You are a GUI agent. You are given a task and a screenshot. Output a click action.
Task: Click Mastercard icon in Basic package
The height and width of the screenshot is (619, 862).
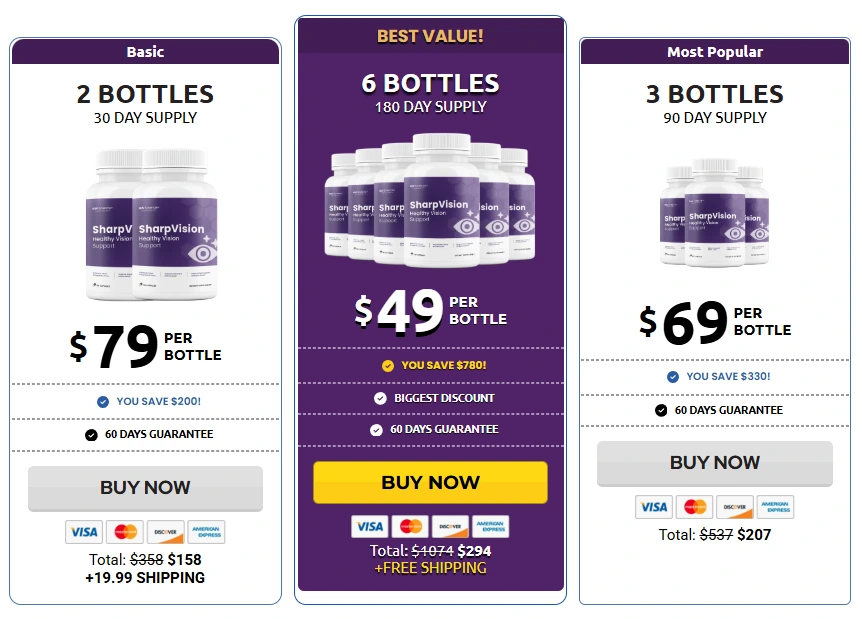tap(125, 532)
